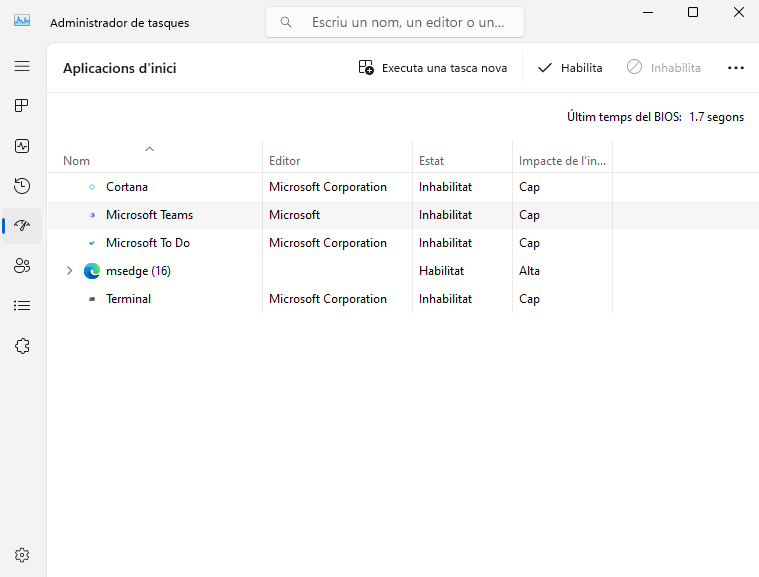The height and width of the screenshot is (577, 759).
Task: Sort by the Estat column header
Action: click(x=432, y=161)
